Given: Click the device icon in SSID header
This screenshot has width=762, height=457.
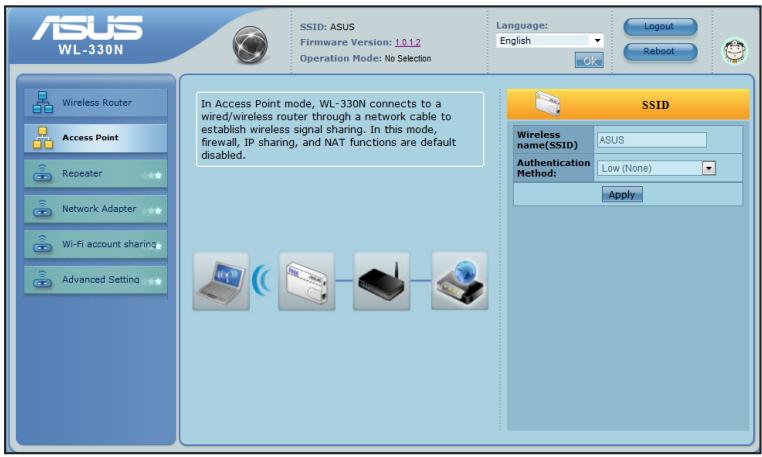Looking at the screenshot, I should click(x=548, y=104).
